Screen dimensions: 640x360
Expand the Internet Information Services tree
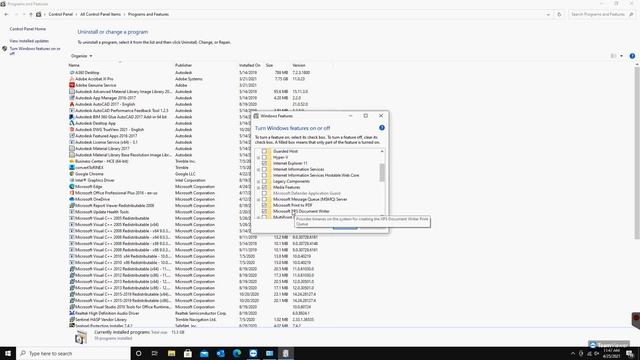258,169
